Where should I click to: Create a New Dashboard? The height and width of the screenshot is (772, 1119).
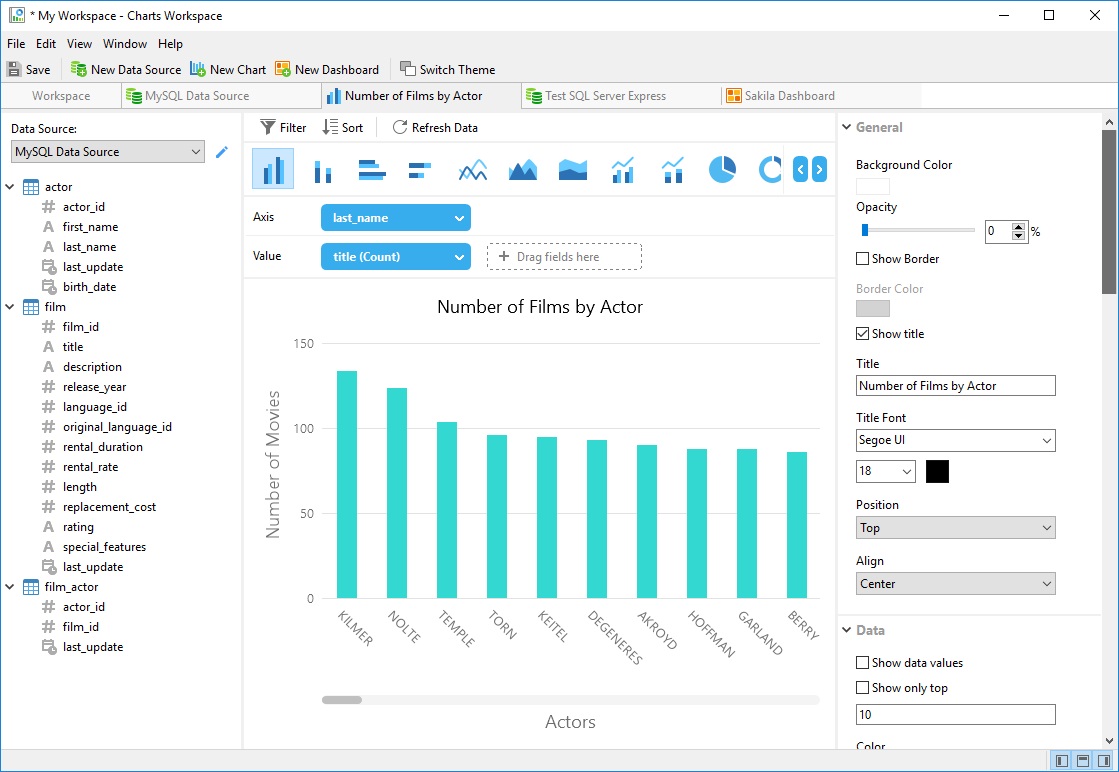pos(328,69)
